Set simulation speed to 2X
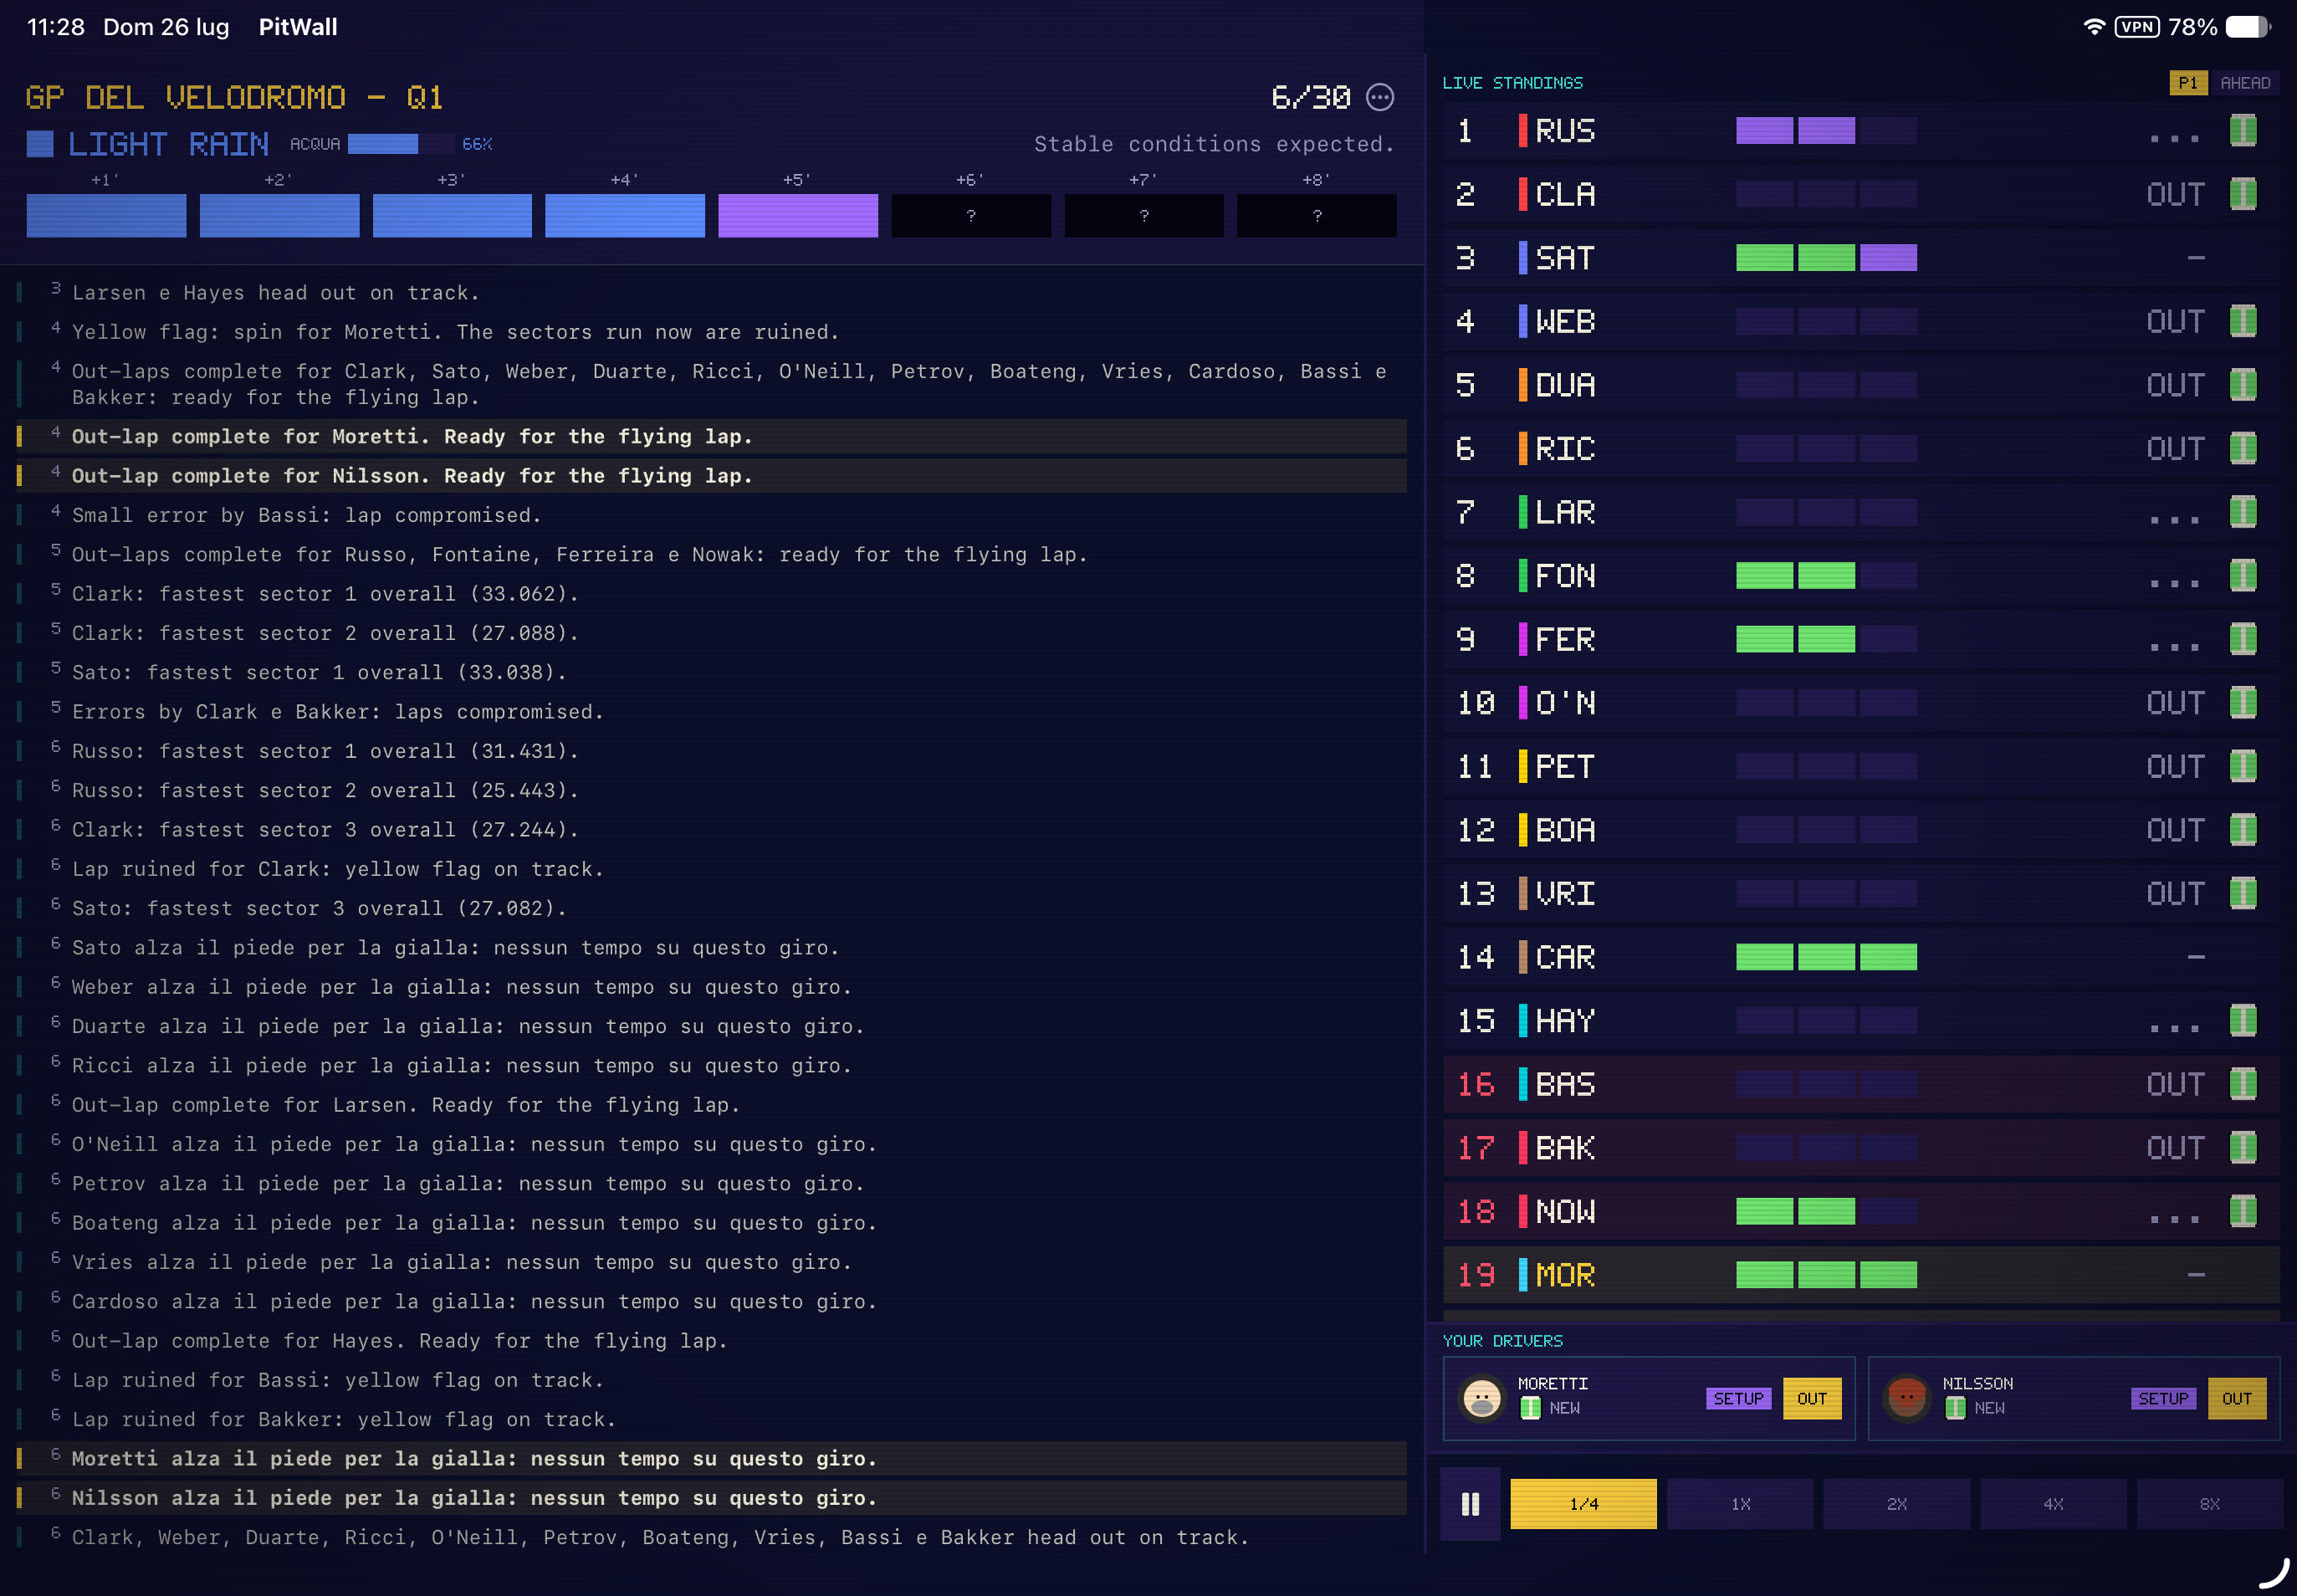 (1896, 1503)
